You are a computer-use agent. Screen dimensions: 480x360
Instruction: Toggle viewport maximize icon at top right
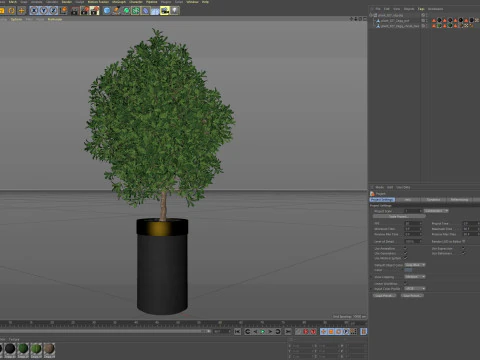coord(364,19)
